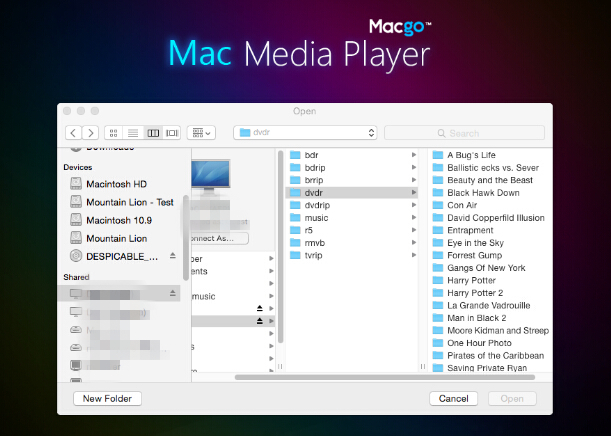Viewport: 611px width, 436px height.
Task: Open the brrip folder
Action: pos(351,180)
